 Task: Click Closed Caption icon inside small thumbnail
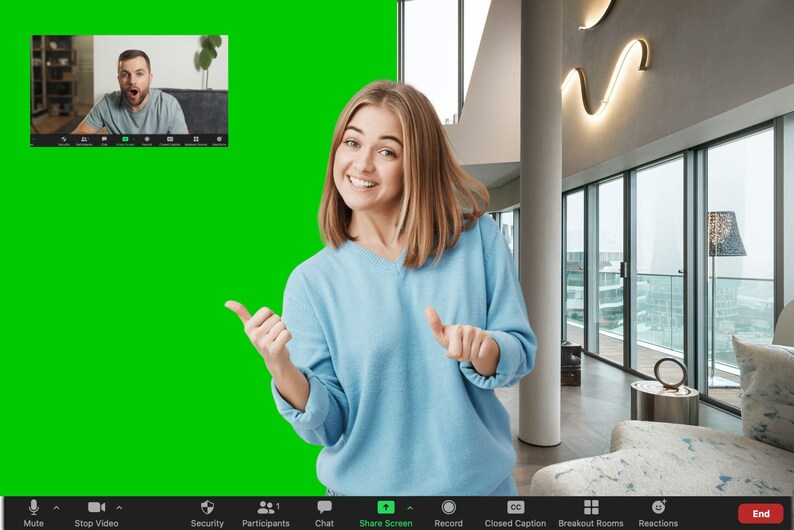coord(170,139)
